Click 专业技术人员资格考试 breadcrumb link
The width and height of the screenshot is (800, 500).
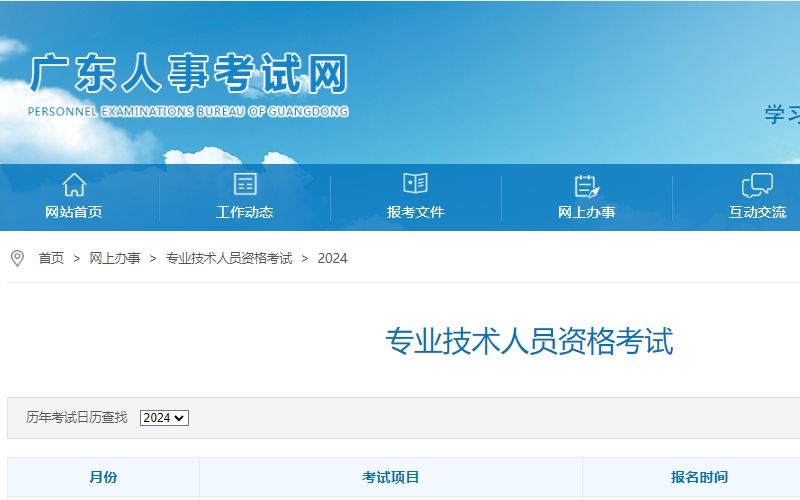click(x=229, y=258)
